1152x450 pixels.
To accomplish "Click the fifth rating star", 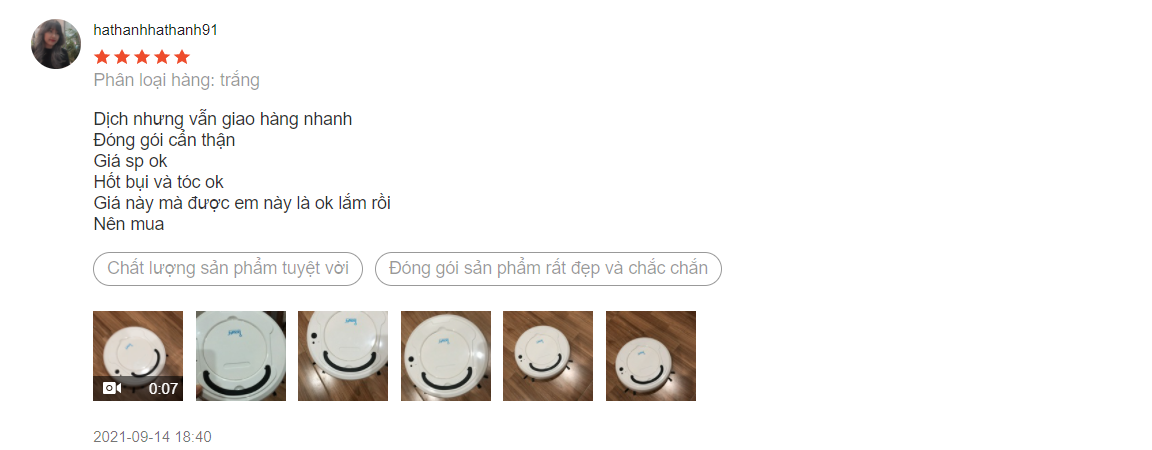I will point(182,57).
